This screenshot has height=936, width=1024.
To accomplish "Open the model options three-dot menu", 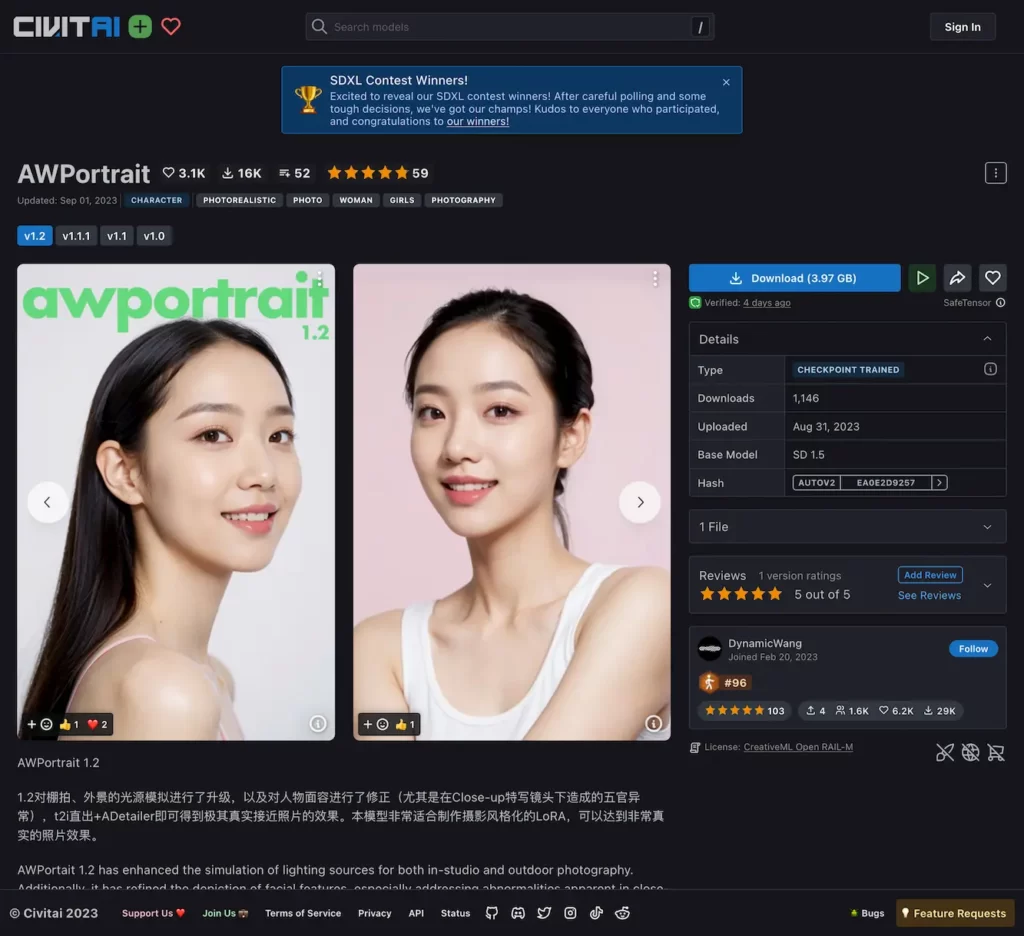I will [996, 172].
